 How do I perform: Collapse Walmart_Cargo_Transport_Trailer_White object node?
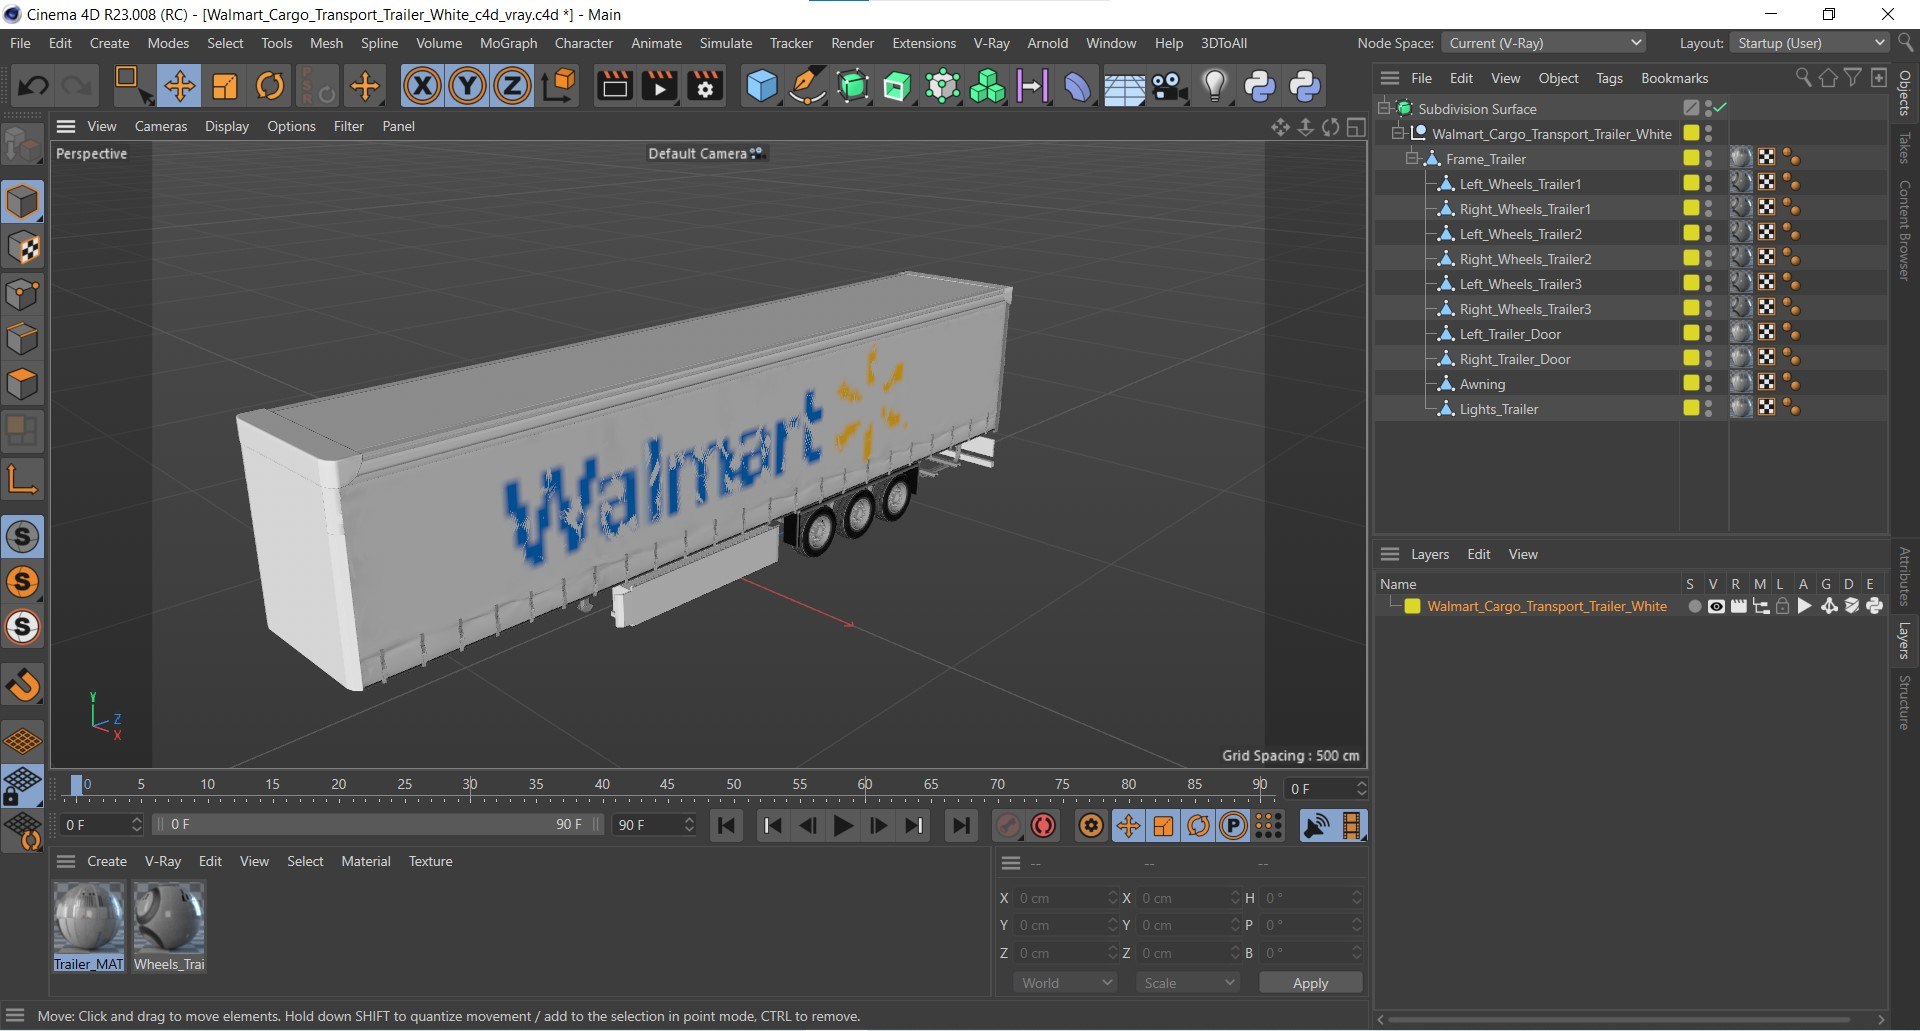pos(1399,133)
